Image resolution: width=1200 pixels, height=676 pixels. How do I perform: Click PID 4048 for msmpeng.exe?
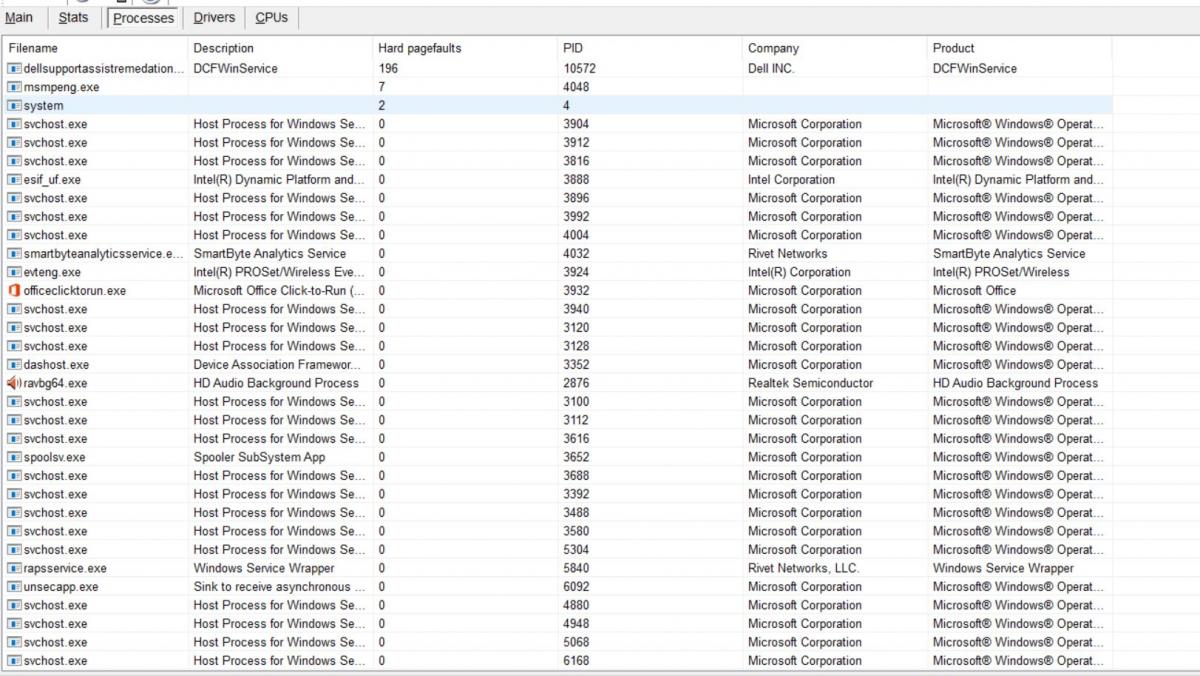pos(576,87)
